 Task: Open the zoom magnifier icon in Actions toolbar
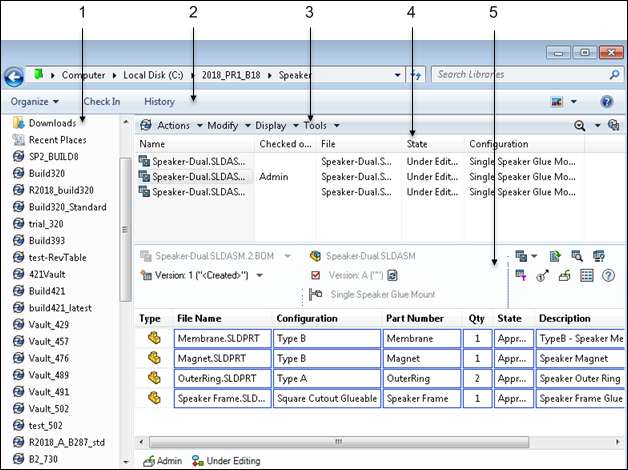tap(581, 125)
